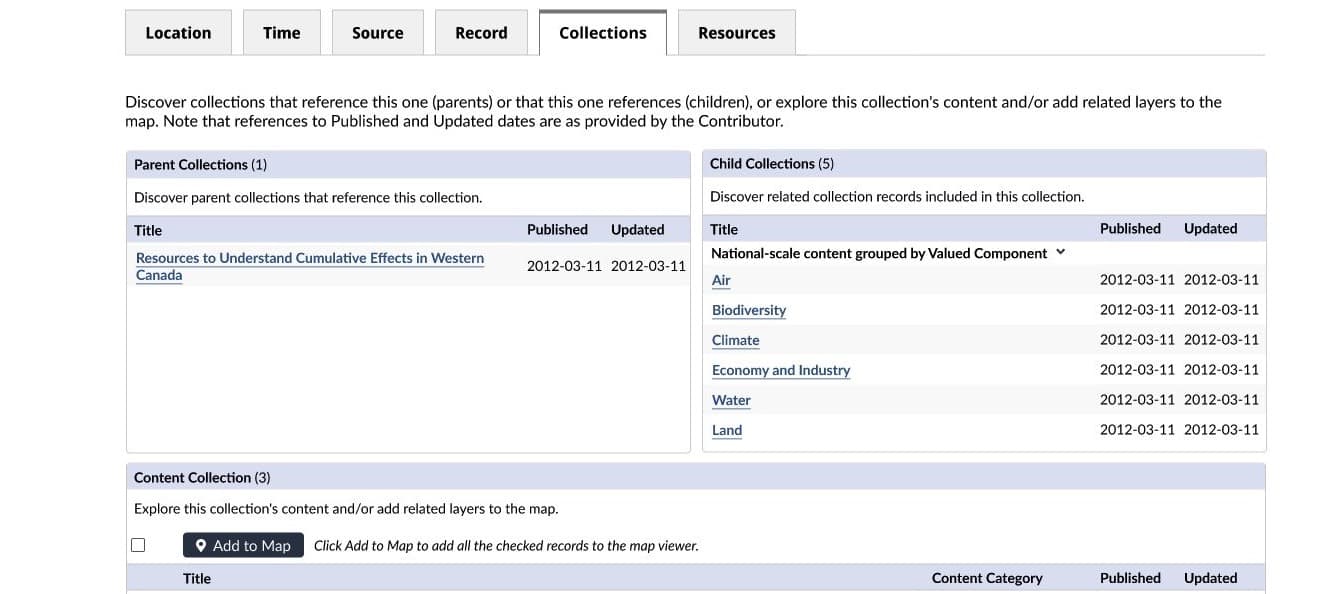Click Content Category column header

pyautogui.click(x=987, y=578)
